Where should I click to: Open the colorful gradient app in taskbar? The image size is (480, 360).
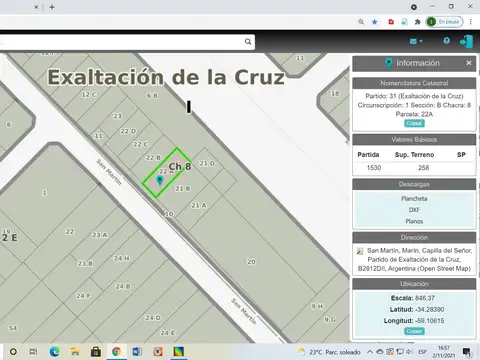click(179, 352)
